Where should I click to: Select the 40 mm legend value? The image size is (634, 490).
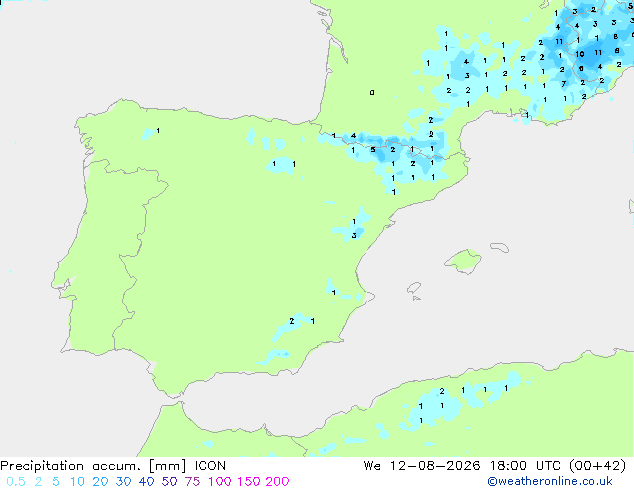[146, 482]
